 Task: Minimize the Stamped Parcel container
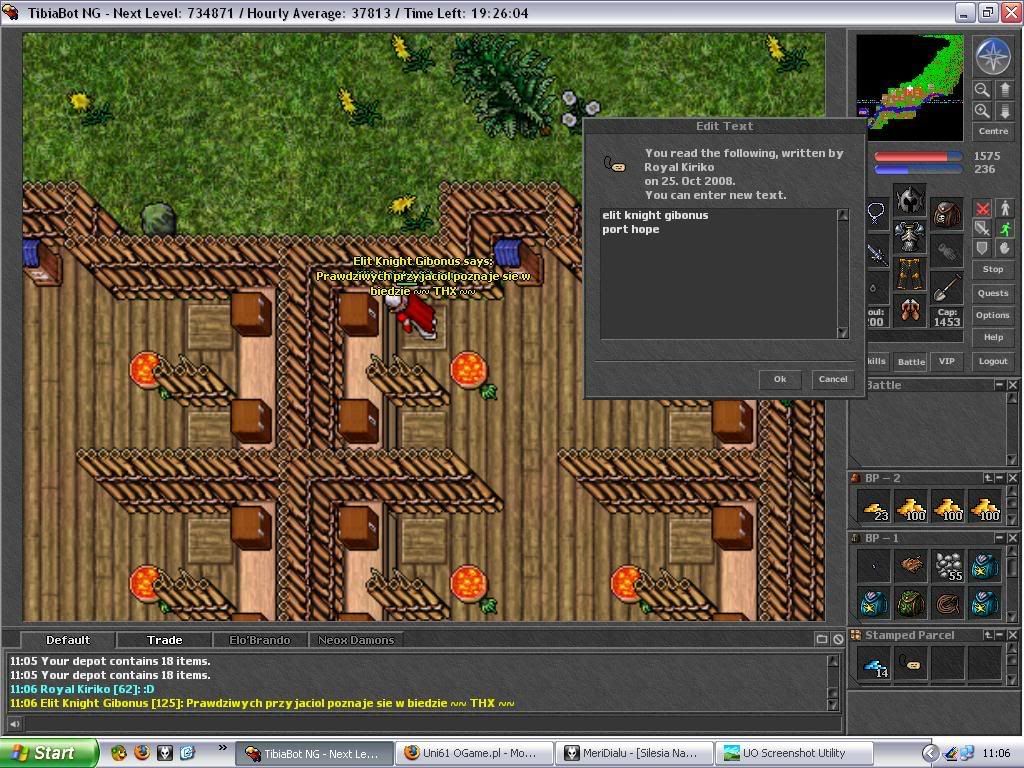[999, 635]
